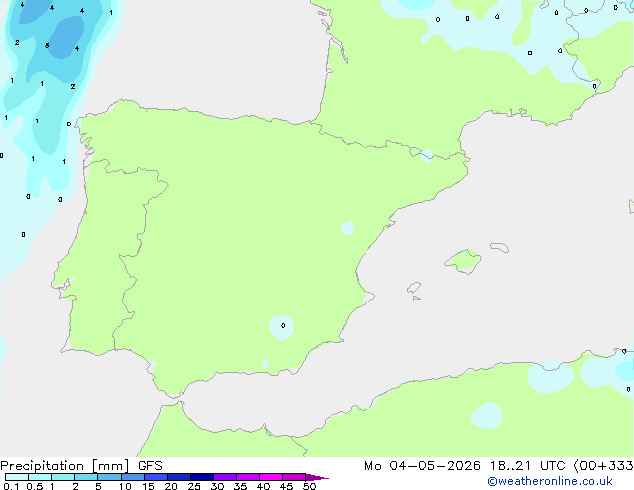Click the legend scale label '30'
This screenshot has height=490, width=634.
tap(217, 486)
